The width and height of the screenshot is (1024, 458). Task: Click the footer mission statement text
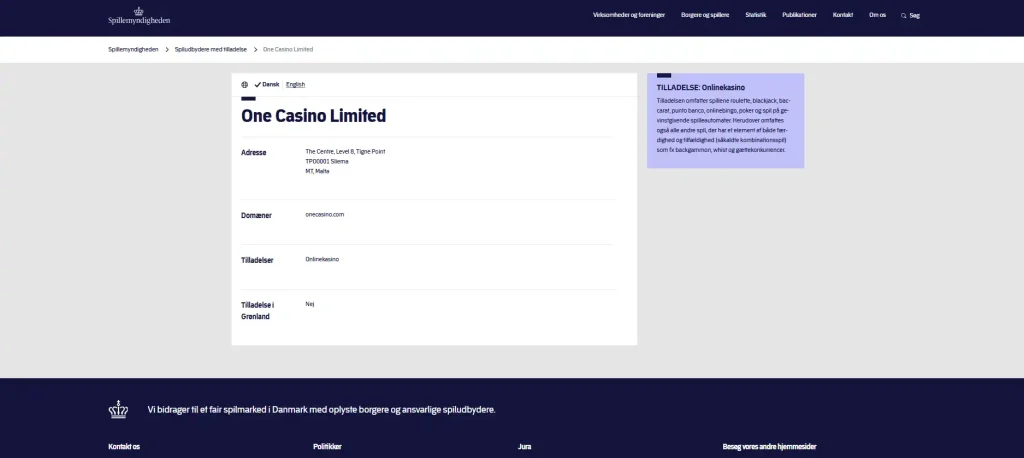[x=321, y=410]
